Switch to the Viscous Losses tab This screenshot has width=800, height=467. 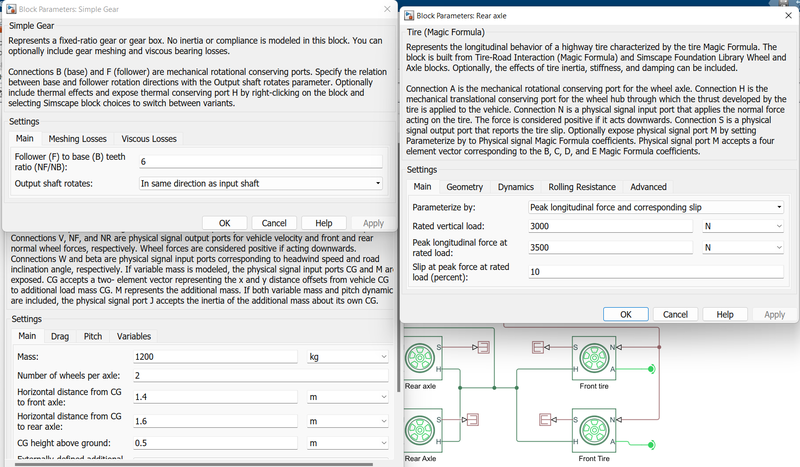(149, 139)
